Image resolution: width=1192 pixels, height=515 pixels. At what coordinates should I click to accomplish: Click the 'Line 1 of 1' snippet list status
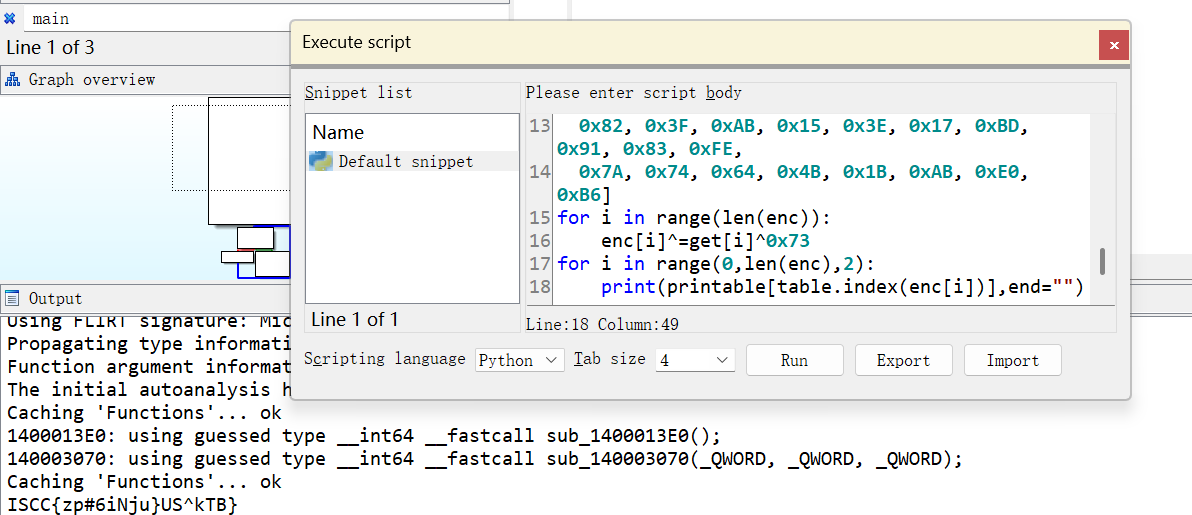[x=355, y=319]
